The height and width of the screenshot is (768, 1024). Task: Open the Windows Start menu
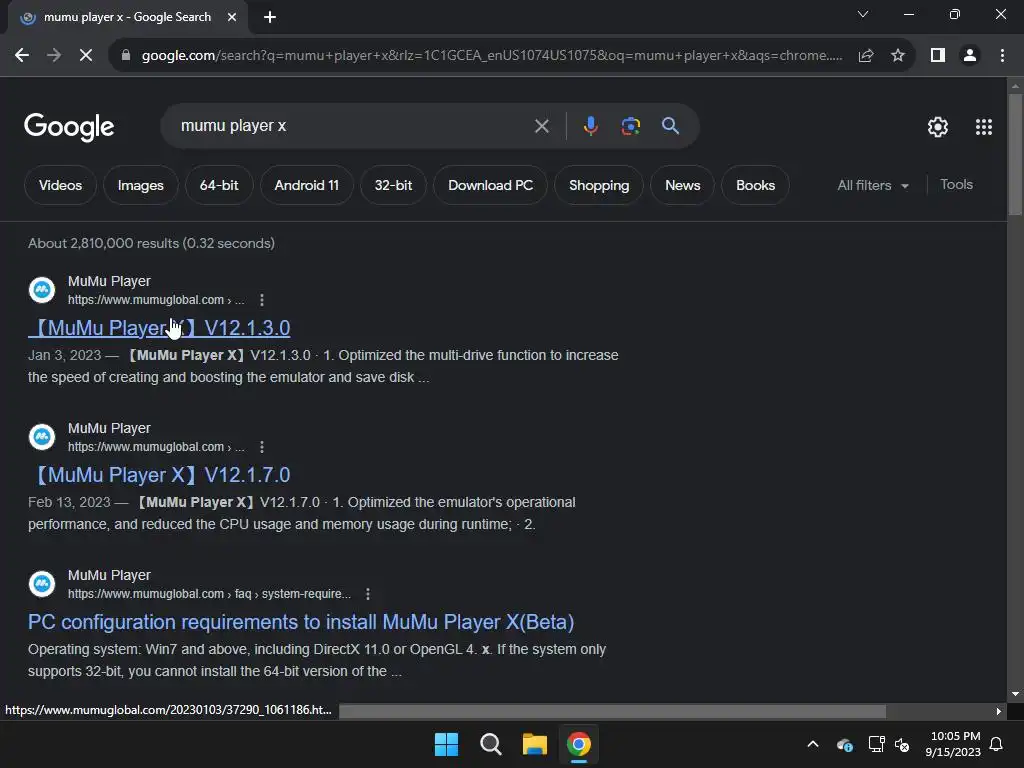point(447,744)
